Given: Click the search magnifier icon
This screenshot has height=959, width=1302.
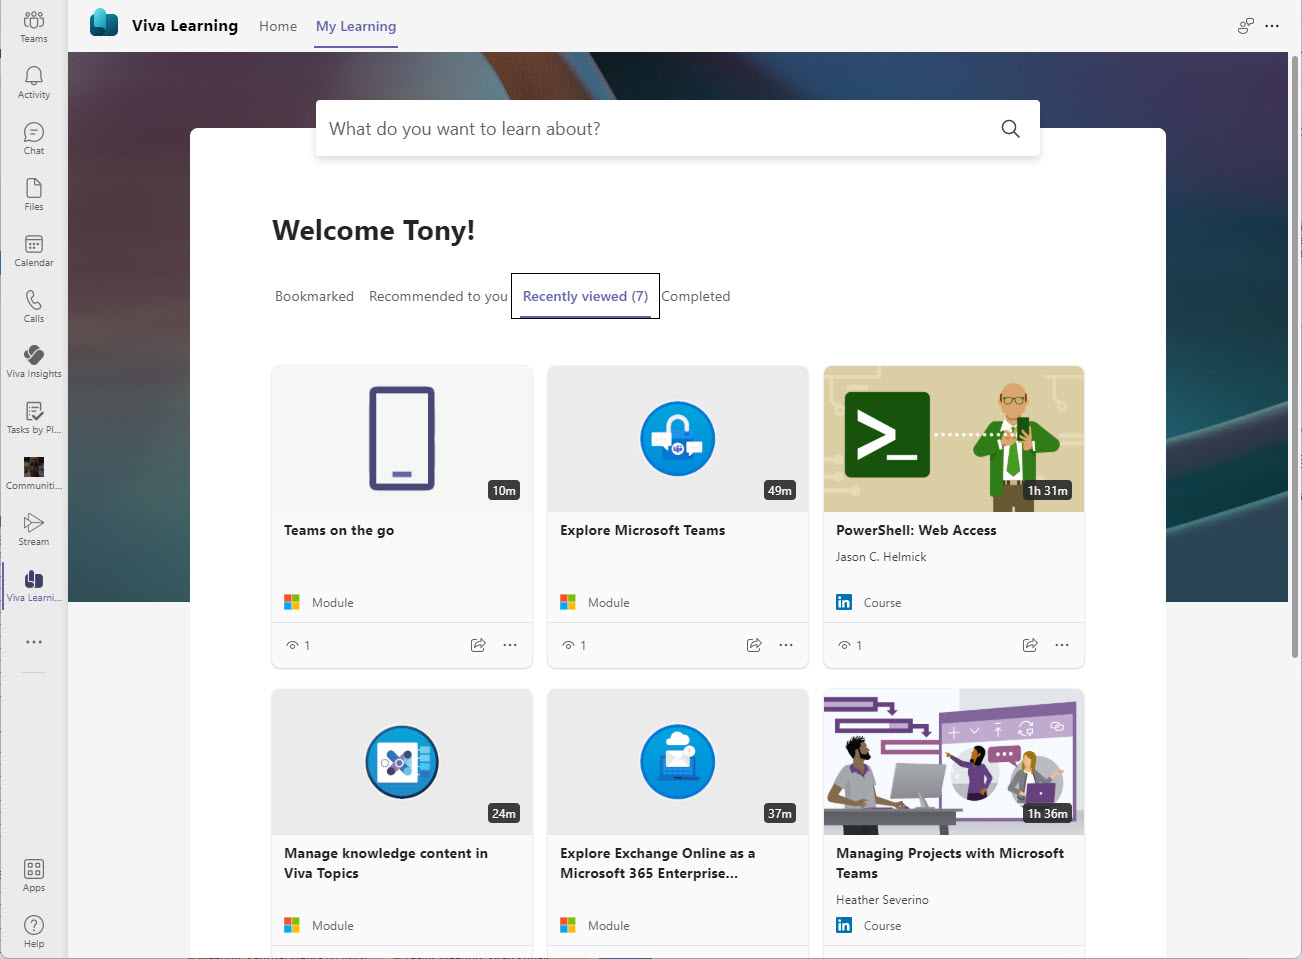Looking at the screenshot, I should 1010,129.
